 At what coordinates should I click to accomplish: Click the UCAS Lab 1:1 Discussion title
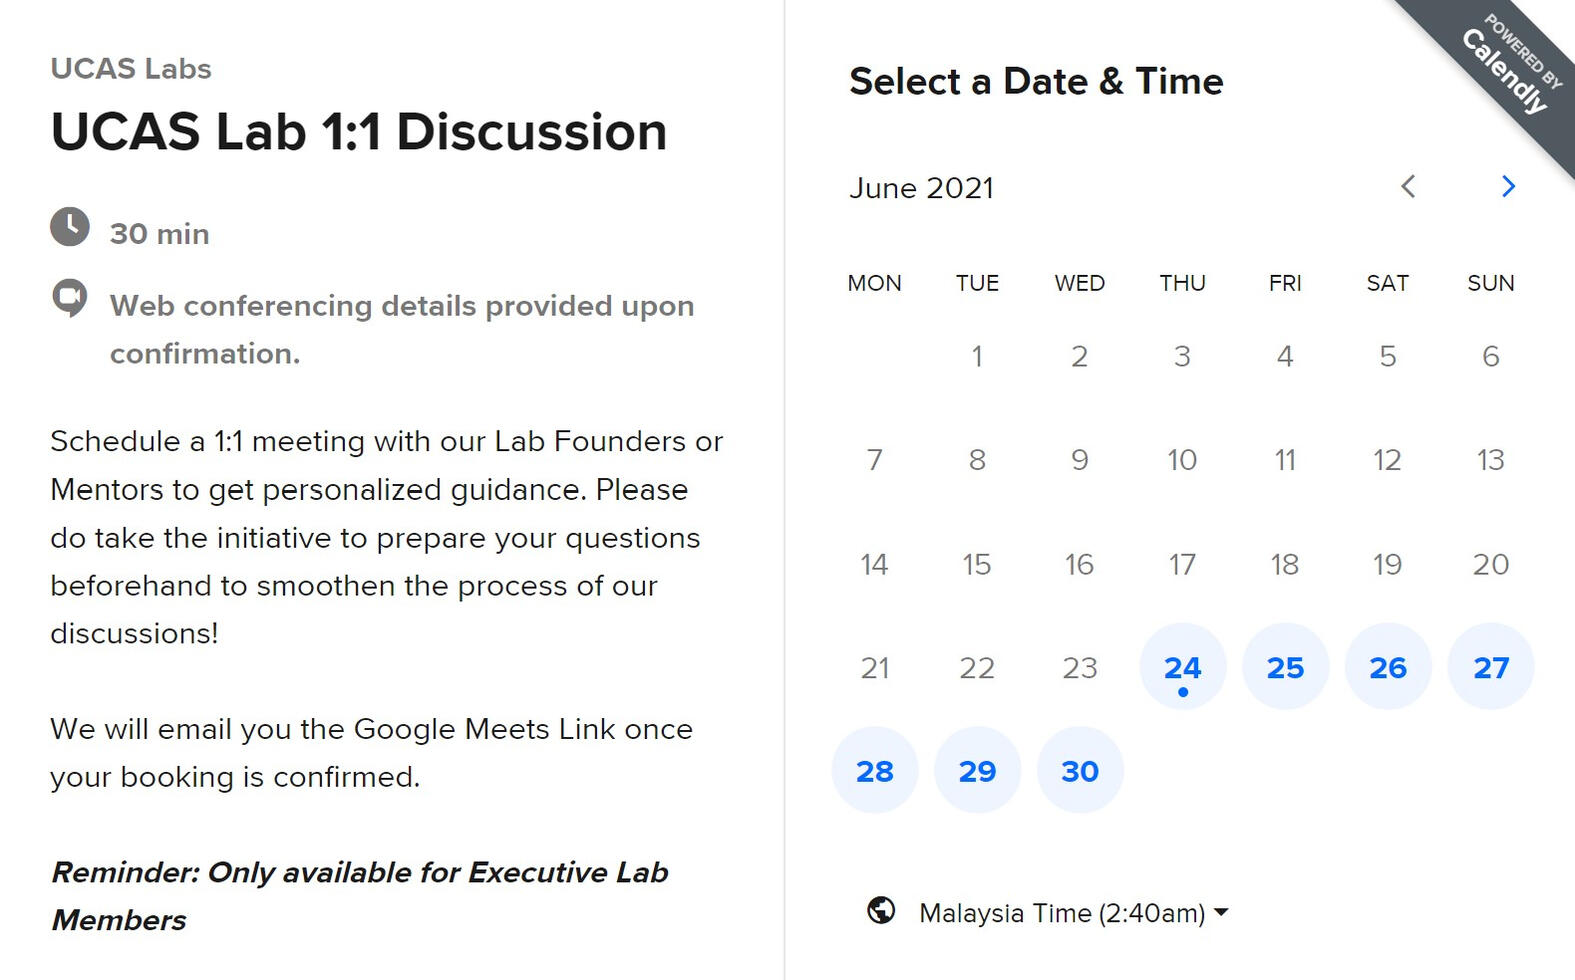tap(358, 132)
